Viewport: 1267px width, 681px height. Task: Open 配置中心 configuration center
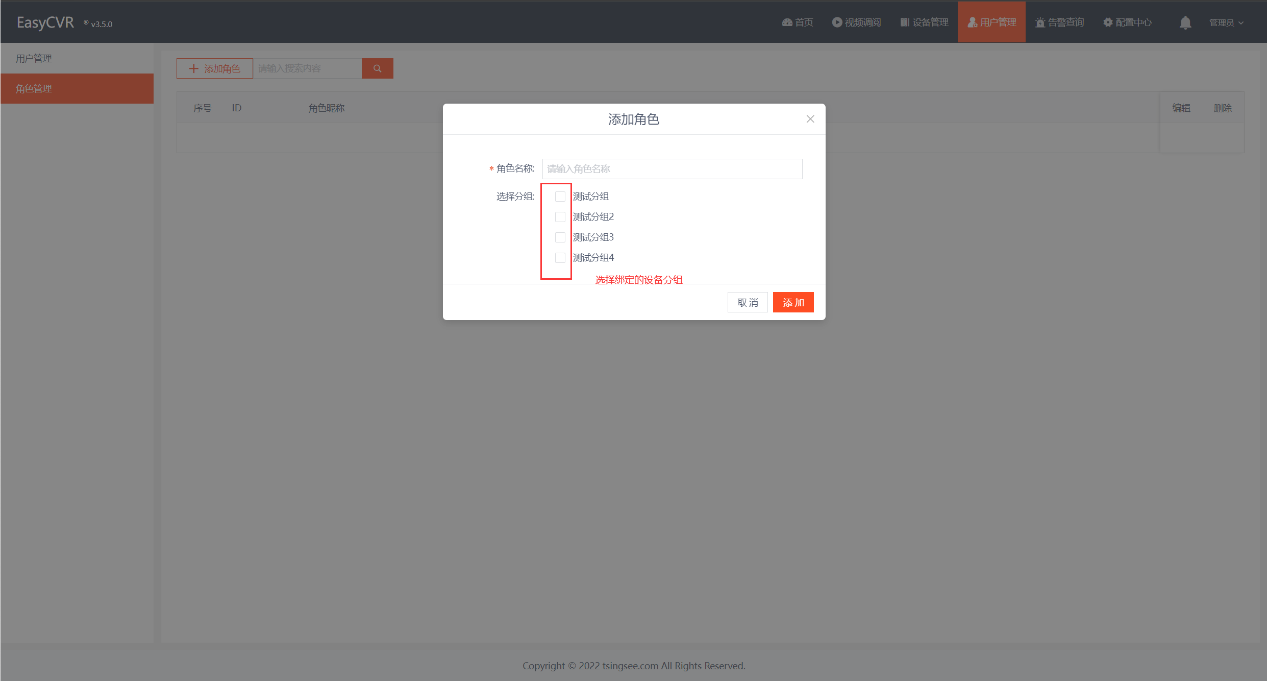click(x=1127, y=22)
